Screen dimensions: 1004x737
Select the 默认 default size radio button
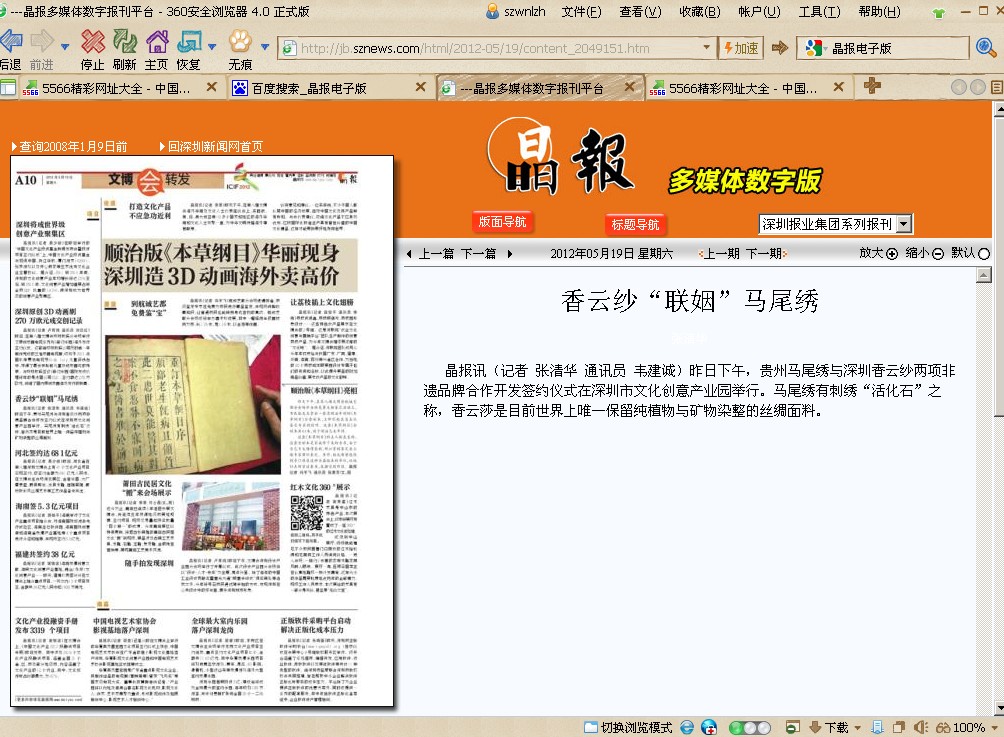[x=984, y=254]
